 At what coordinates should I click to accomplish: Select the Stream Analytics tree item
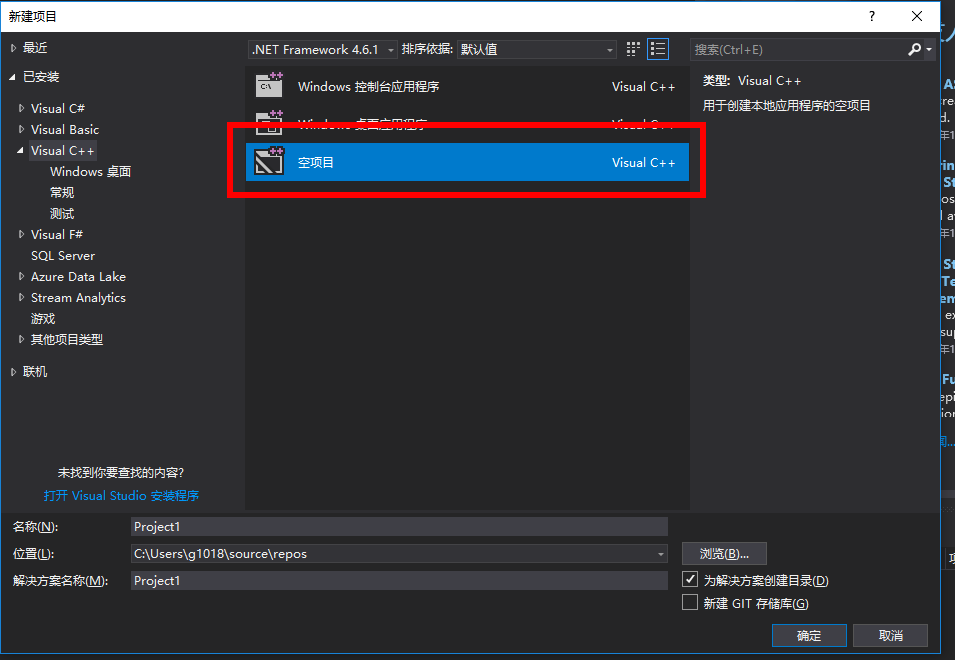pyautogui.click(x=79, y=298)
